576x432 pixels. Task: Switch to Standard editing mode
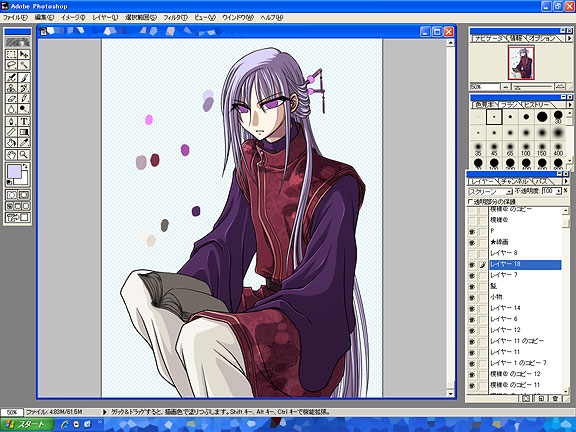tap(11, 195)
